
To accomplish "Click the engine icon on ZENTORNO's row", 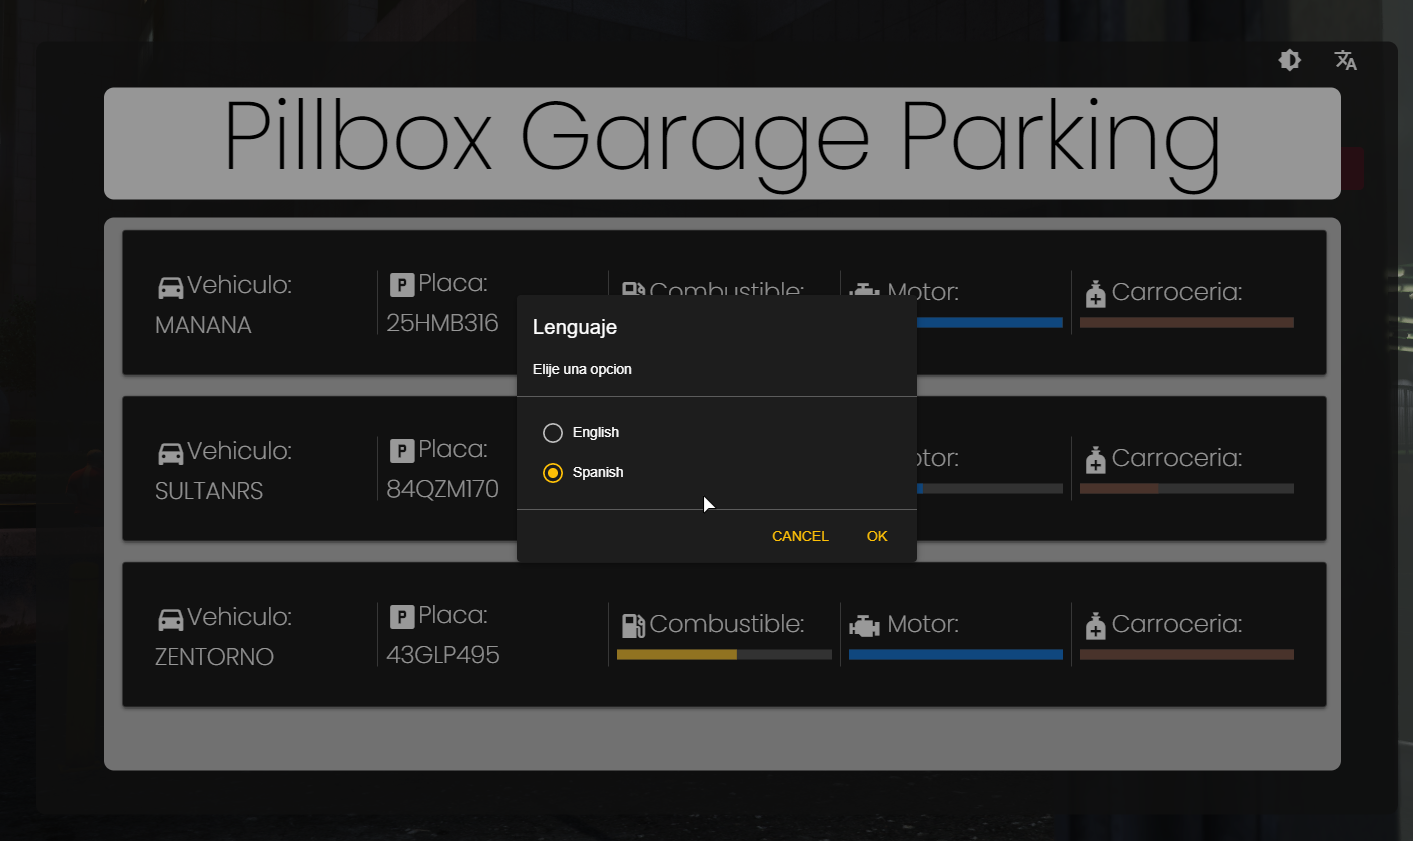I will coord(863,625).
